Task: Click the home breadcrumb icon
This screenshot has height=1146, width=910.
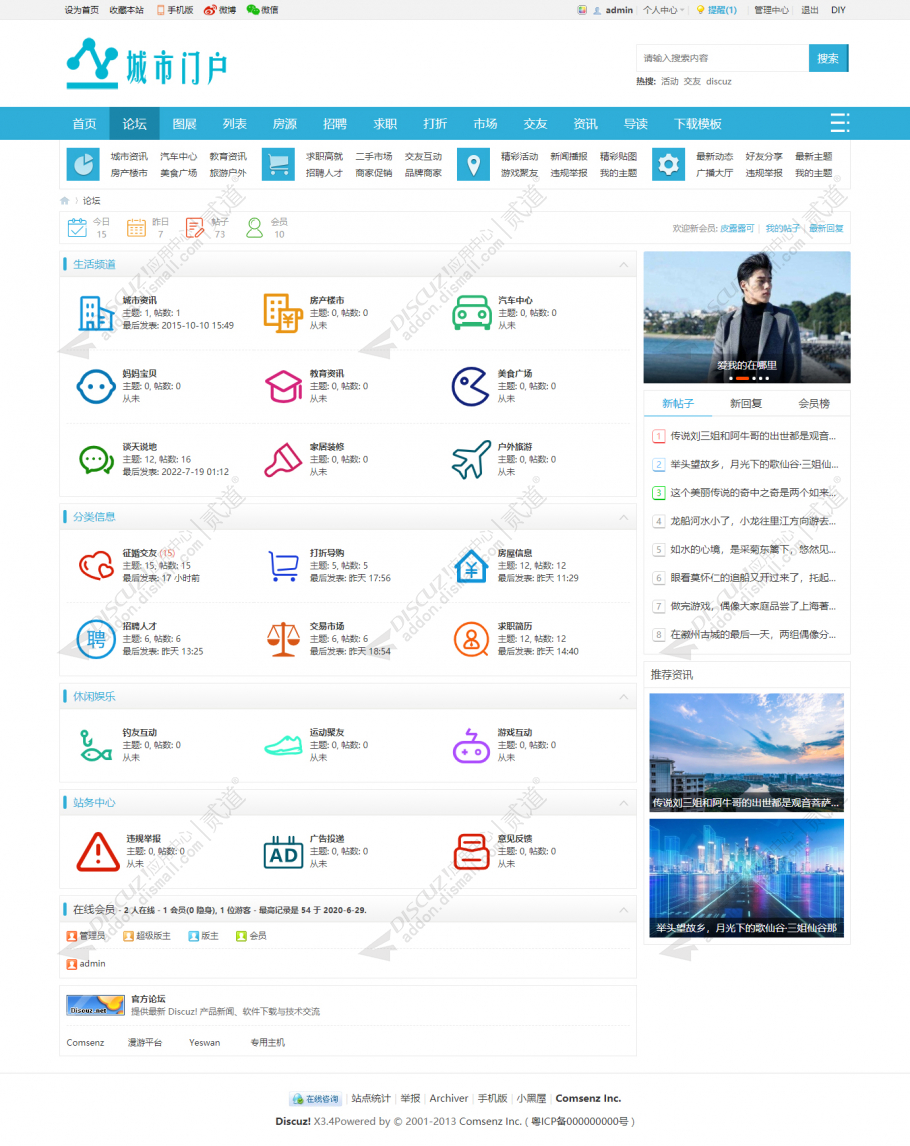Action: point(64,200)
